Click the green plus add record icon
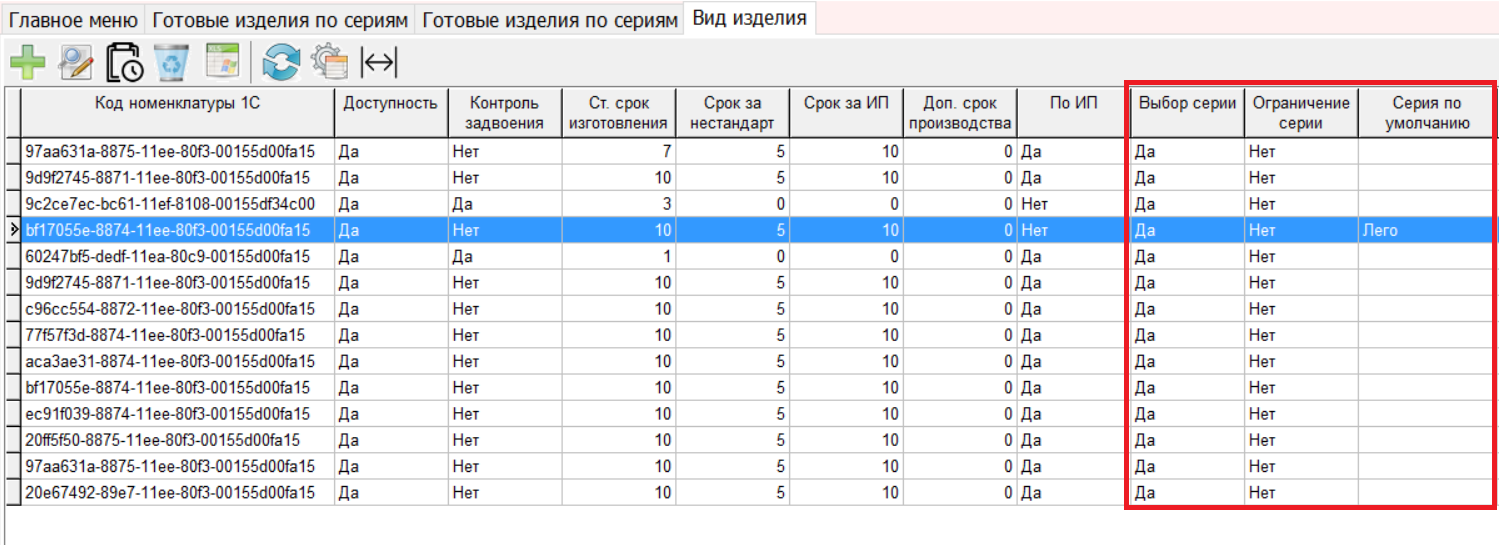The width and height of the screenshot is (1499, 545). tap(28, 63)
